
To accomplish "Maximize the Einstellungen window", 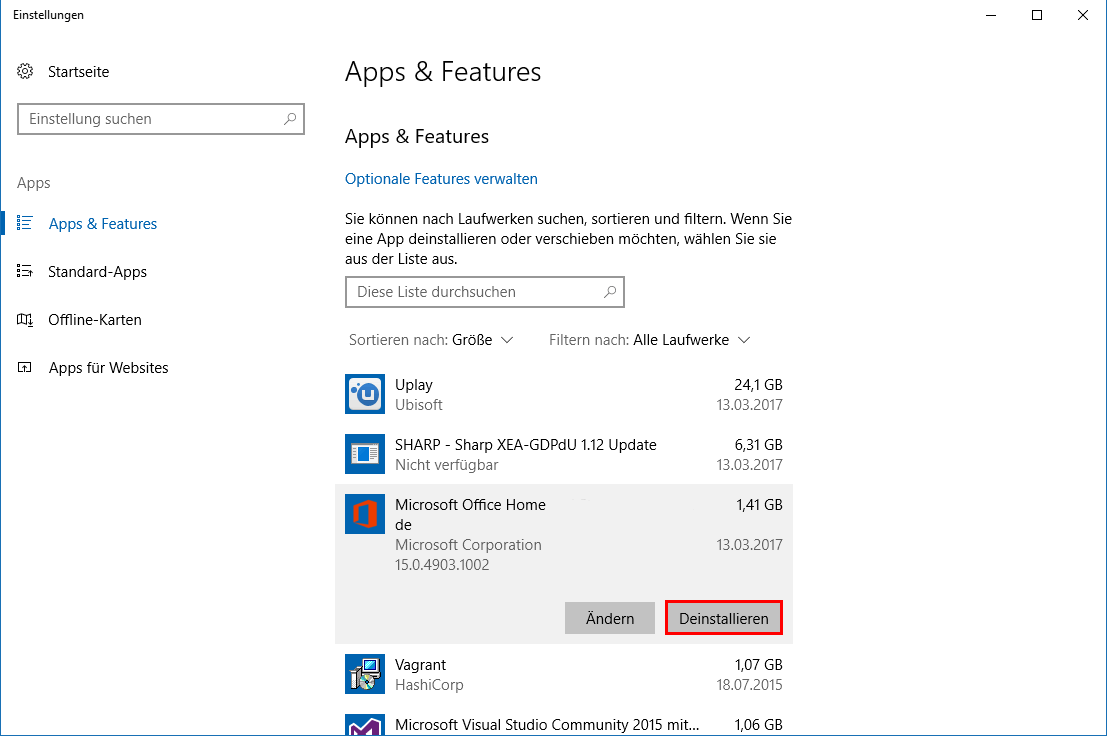I will tap(1037, 16).
